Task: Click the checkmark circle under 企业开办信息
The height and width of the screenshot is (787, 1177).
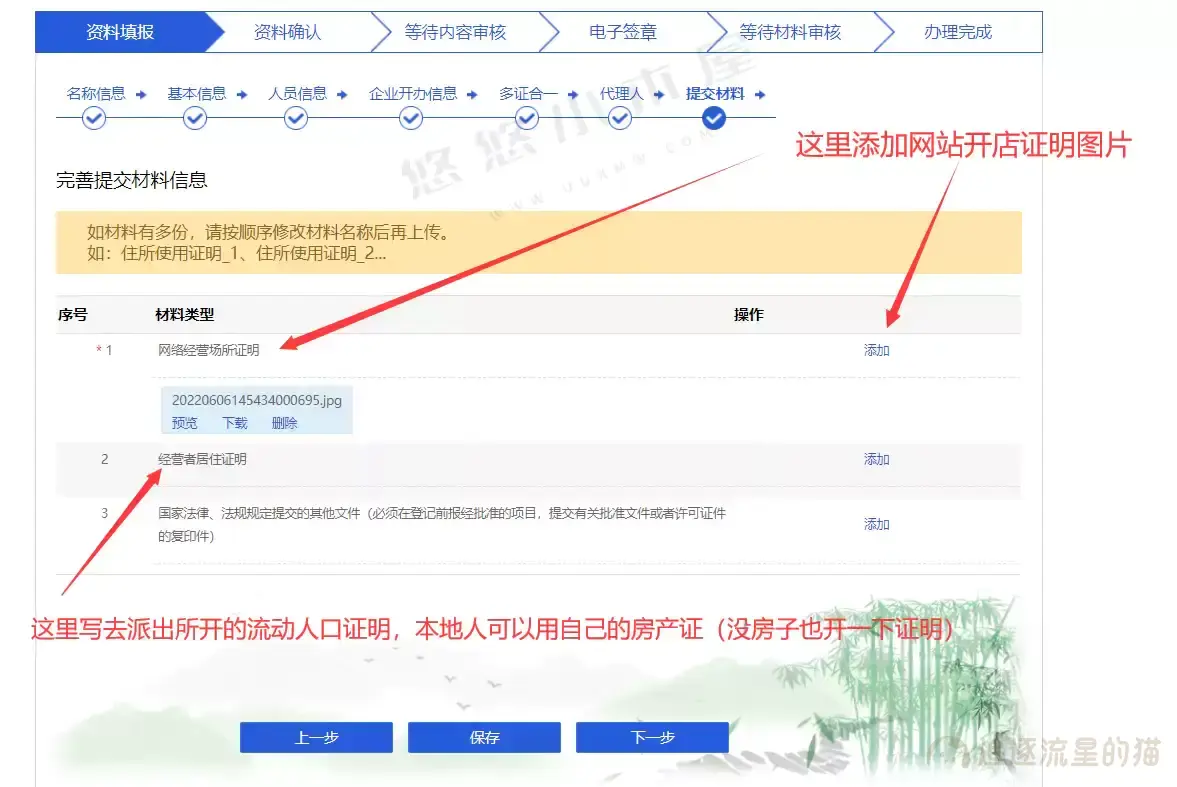Action: pos(411,119)
